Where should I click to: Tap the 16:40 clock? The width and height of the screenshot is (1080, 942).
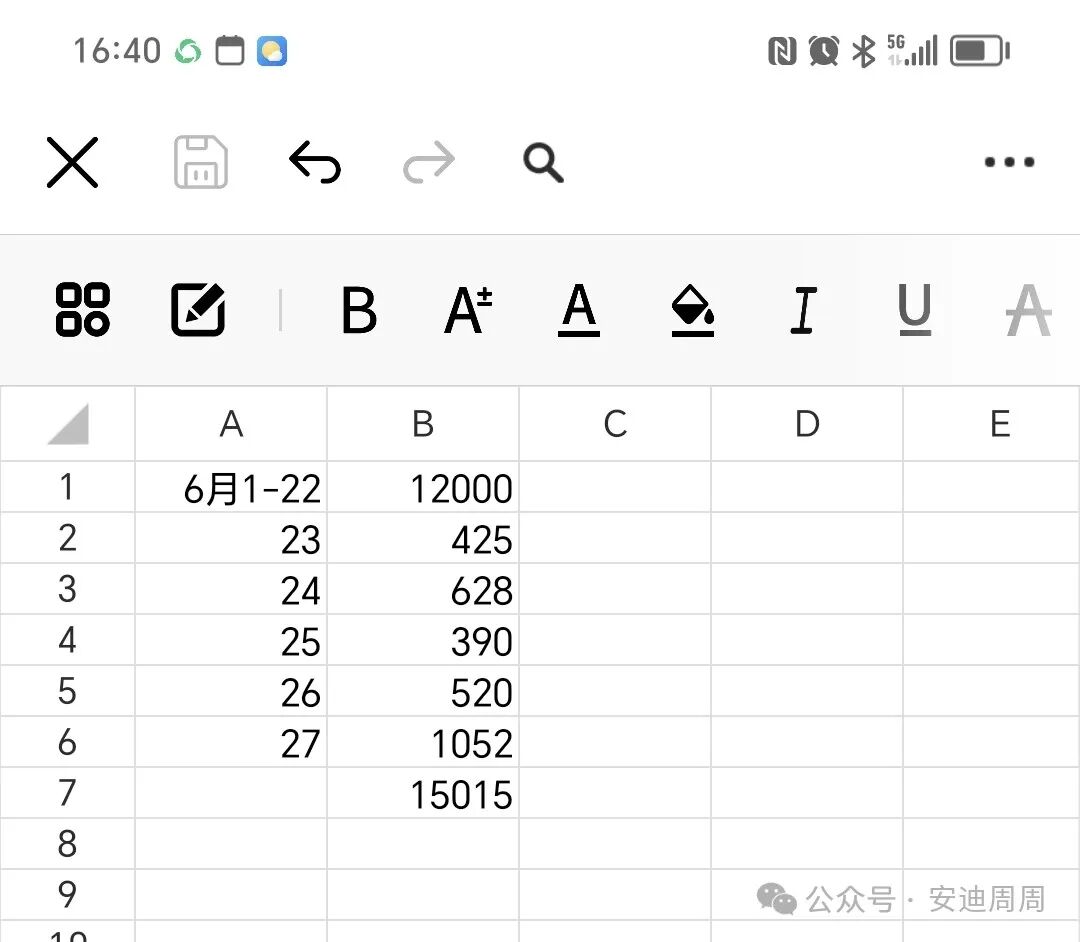coord(117,51)
